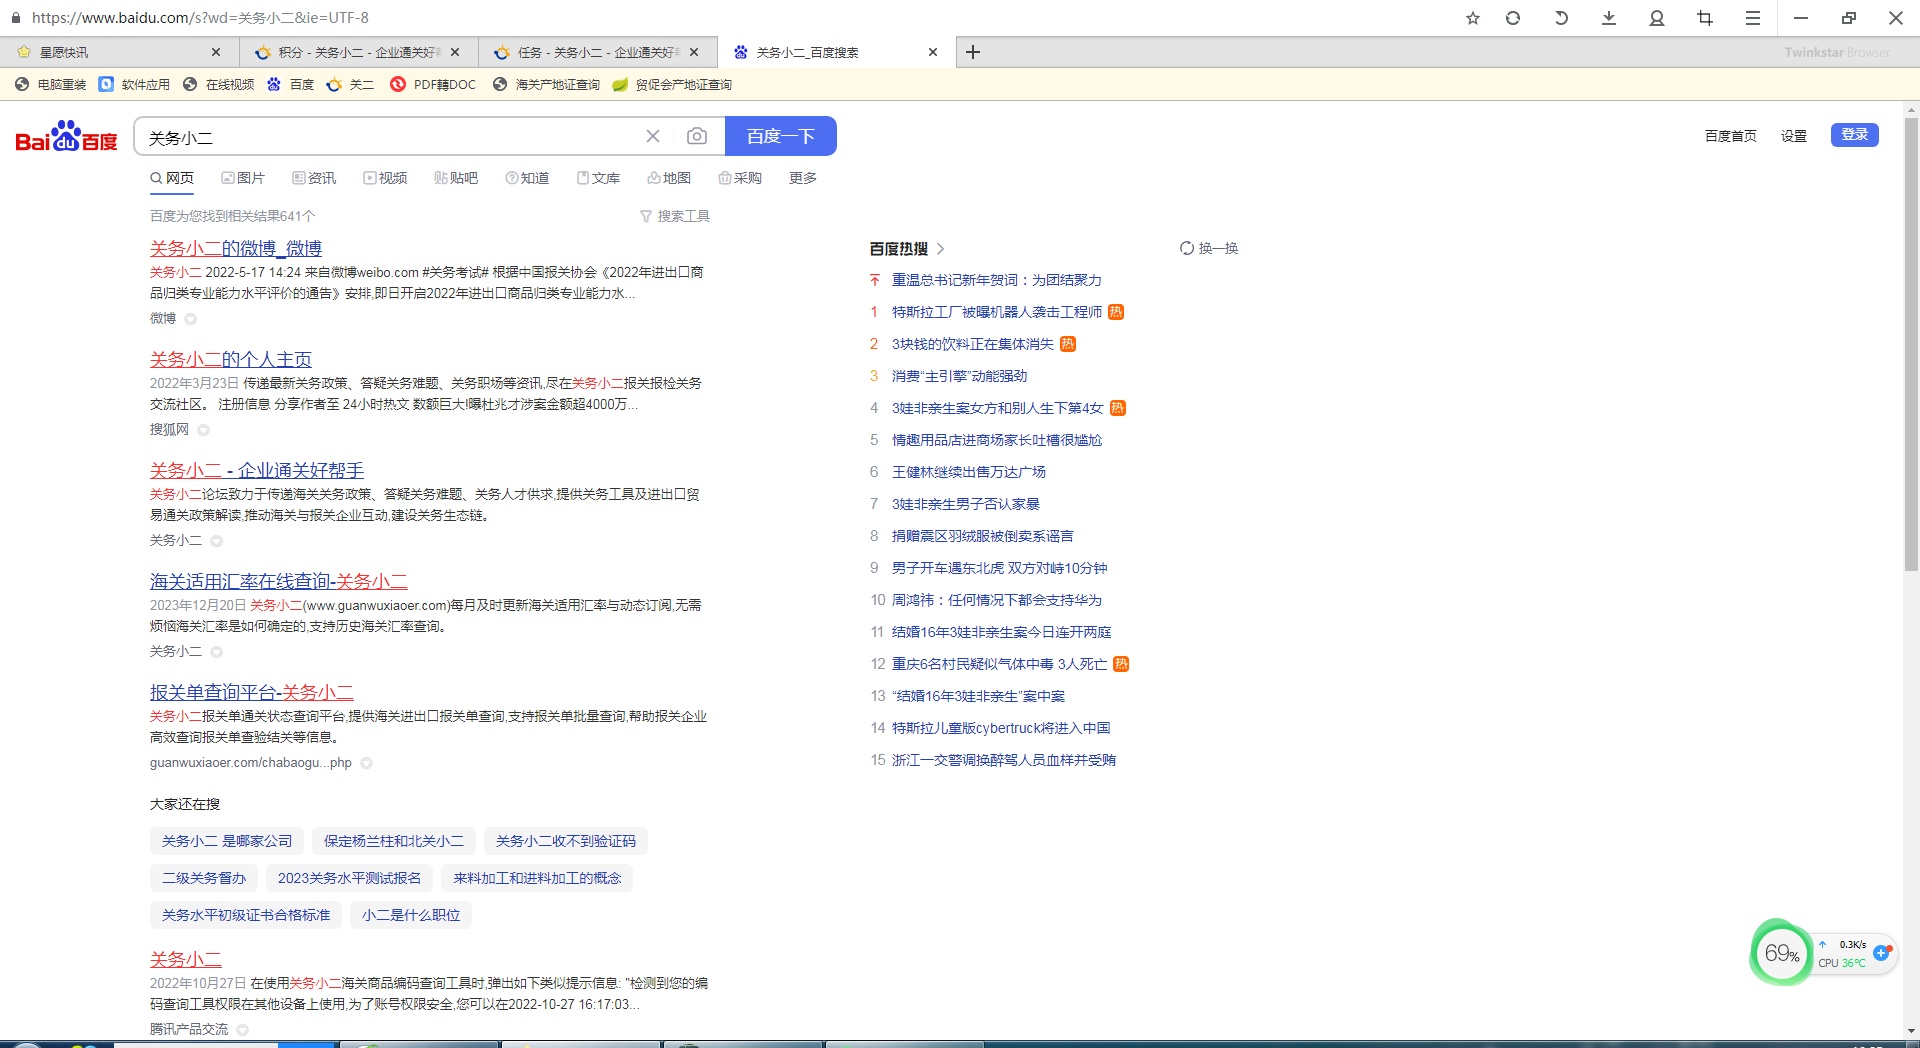Open result 关务小二的个人主页
The width and height of the screenshot is (1920, 1048).
231,359
